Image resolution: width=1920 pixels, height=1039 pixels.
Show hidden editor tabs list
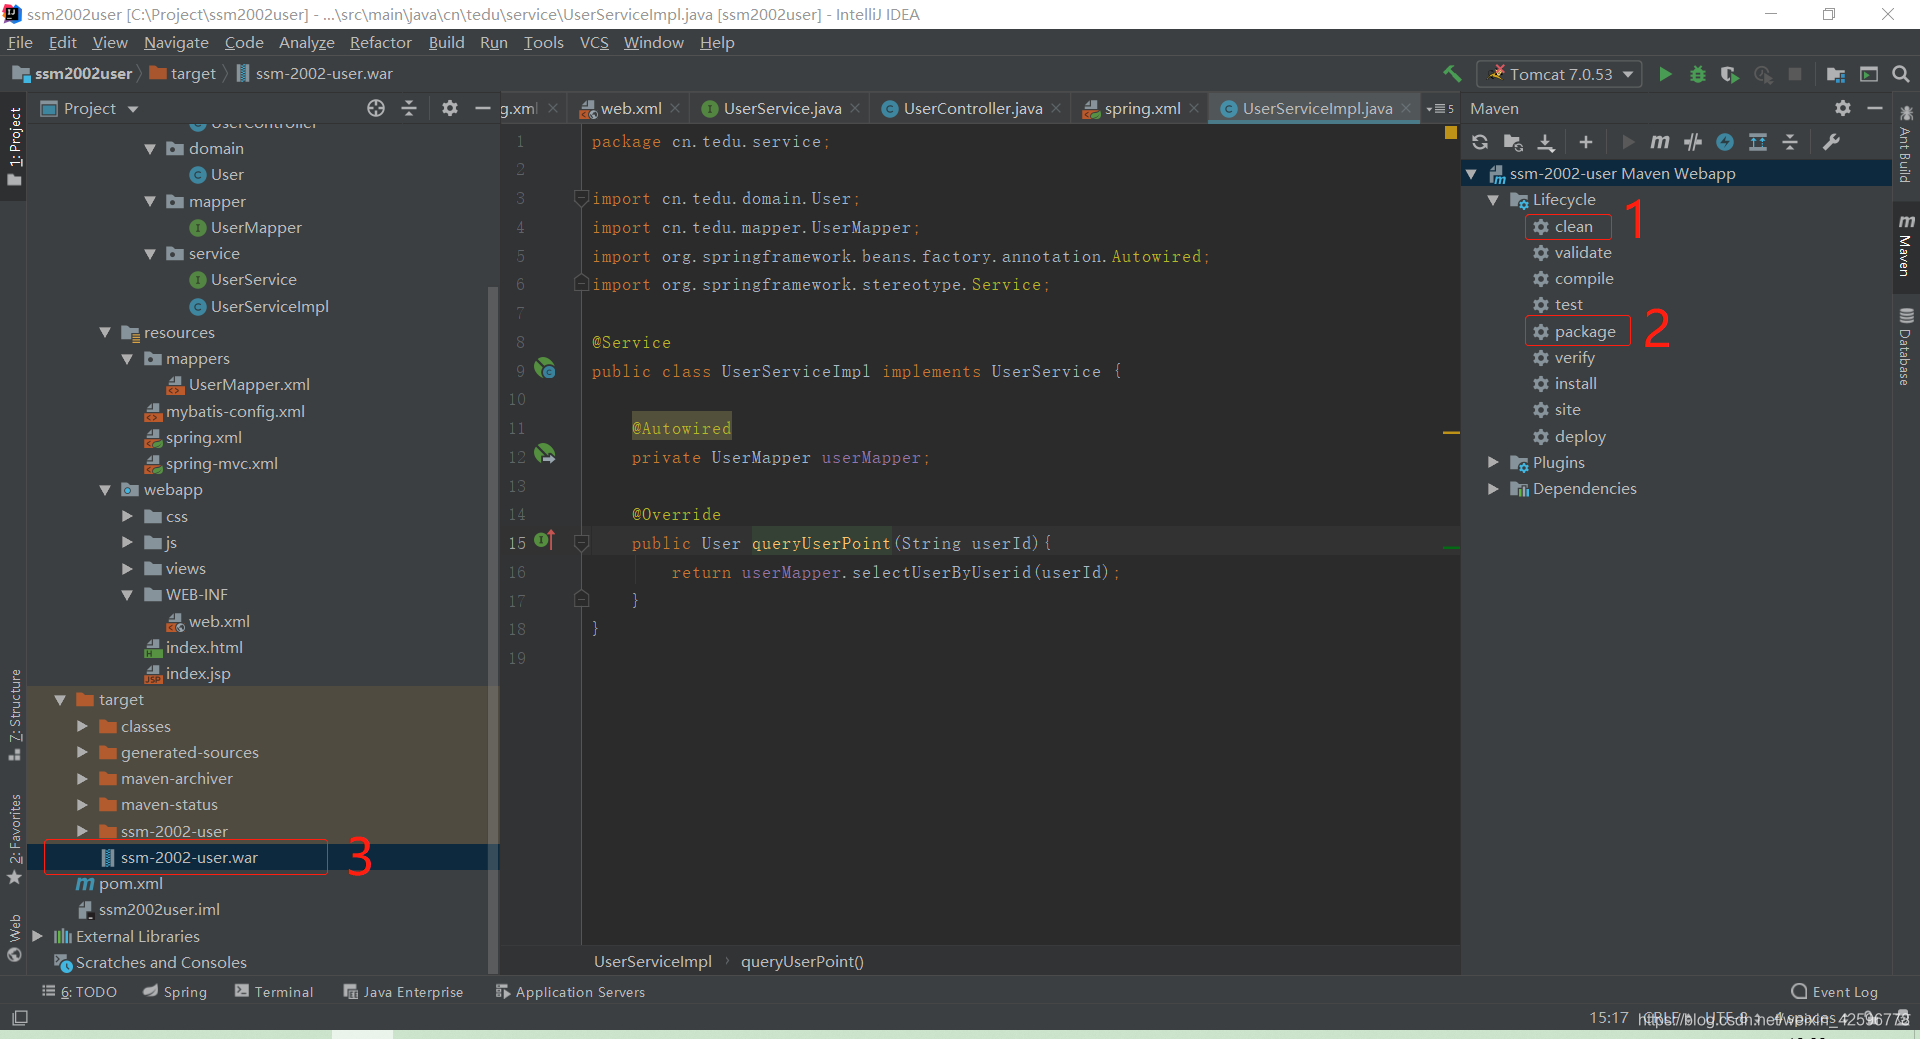click(1440, 108)
